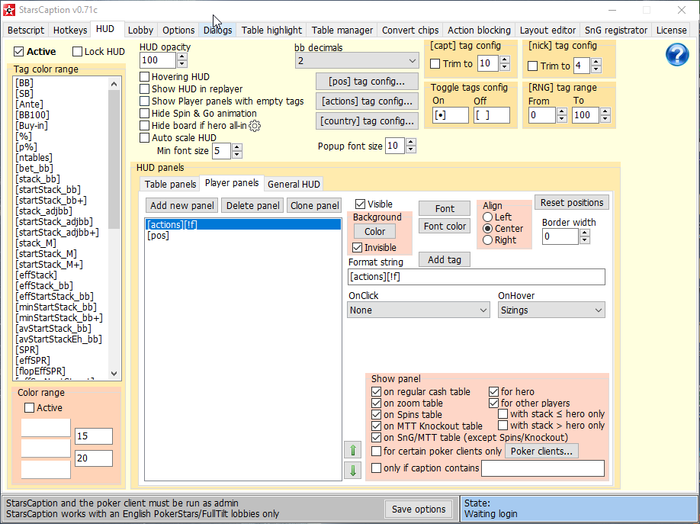Move panel down with green down arrow
Screen dimensions: 700x524
[x=353, y=470]
